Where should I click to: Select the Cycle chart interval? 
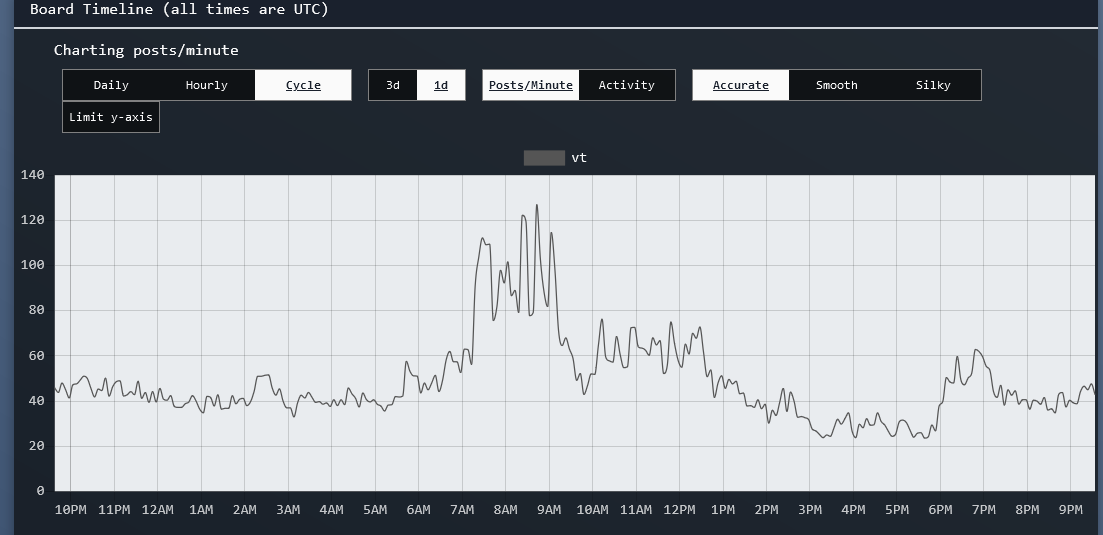click(303, 85)
